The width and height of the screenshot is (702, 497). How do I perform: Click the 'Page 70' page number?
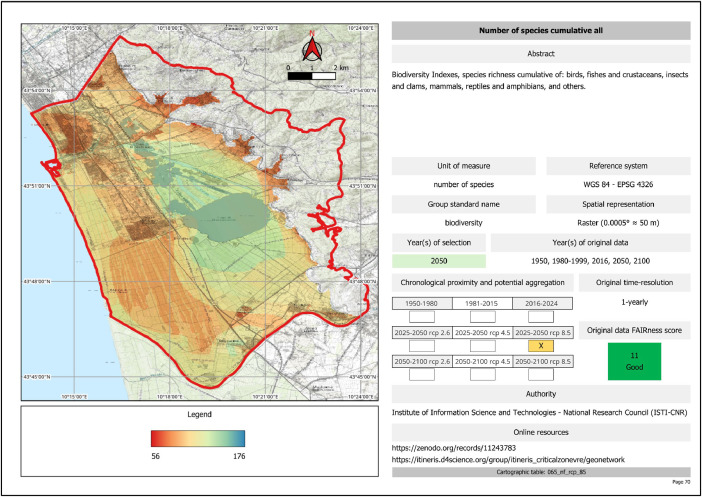[x=681, y=482]
